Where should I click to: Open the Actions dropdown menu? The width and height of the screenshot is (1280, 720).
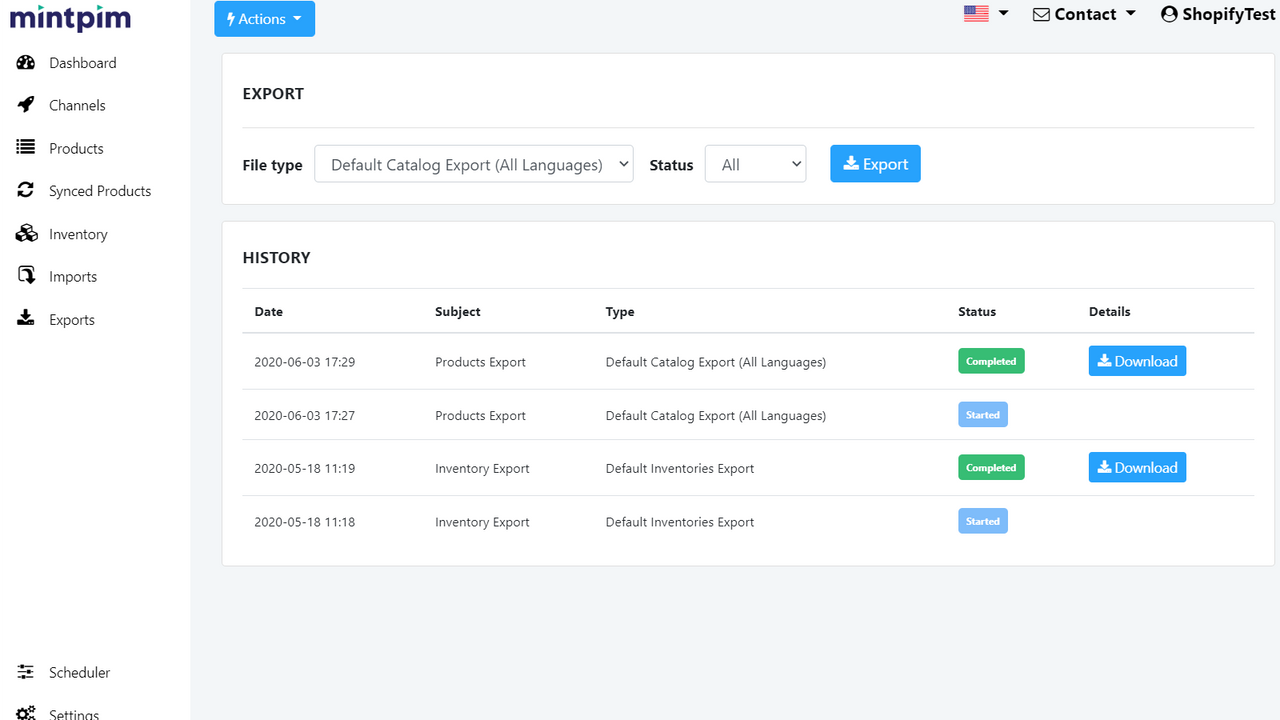[x=264, y=18]
